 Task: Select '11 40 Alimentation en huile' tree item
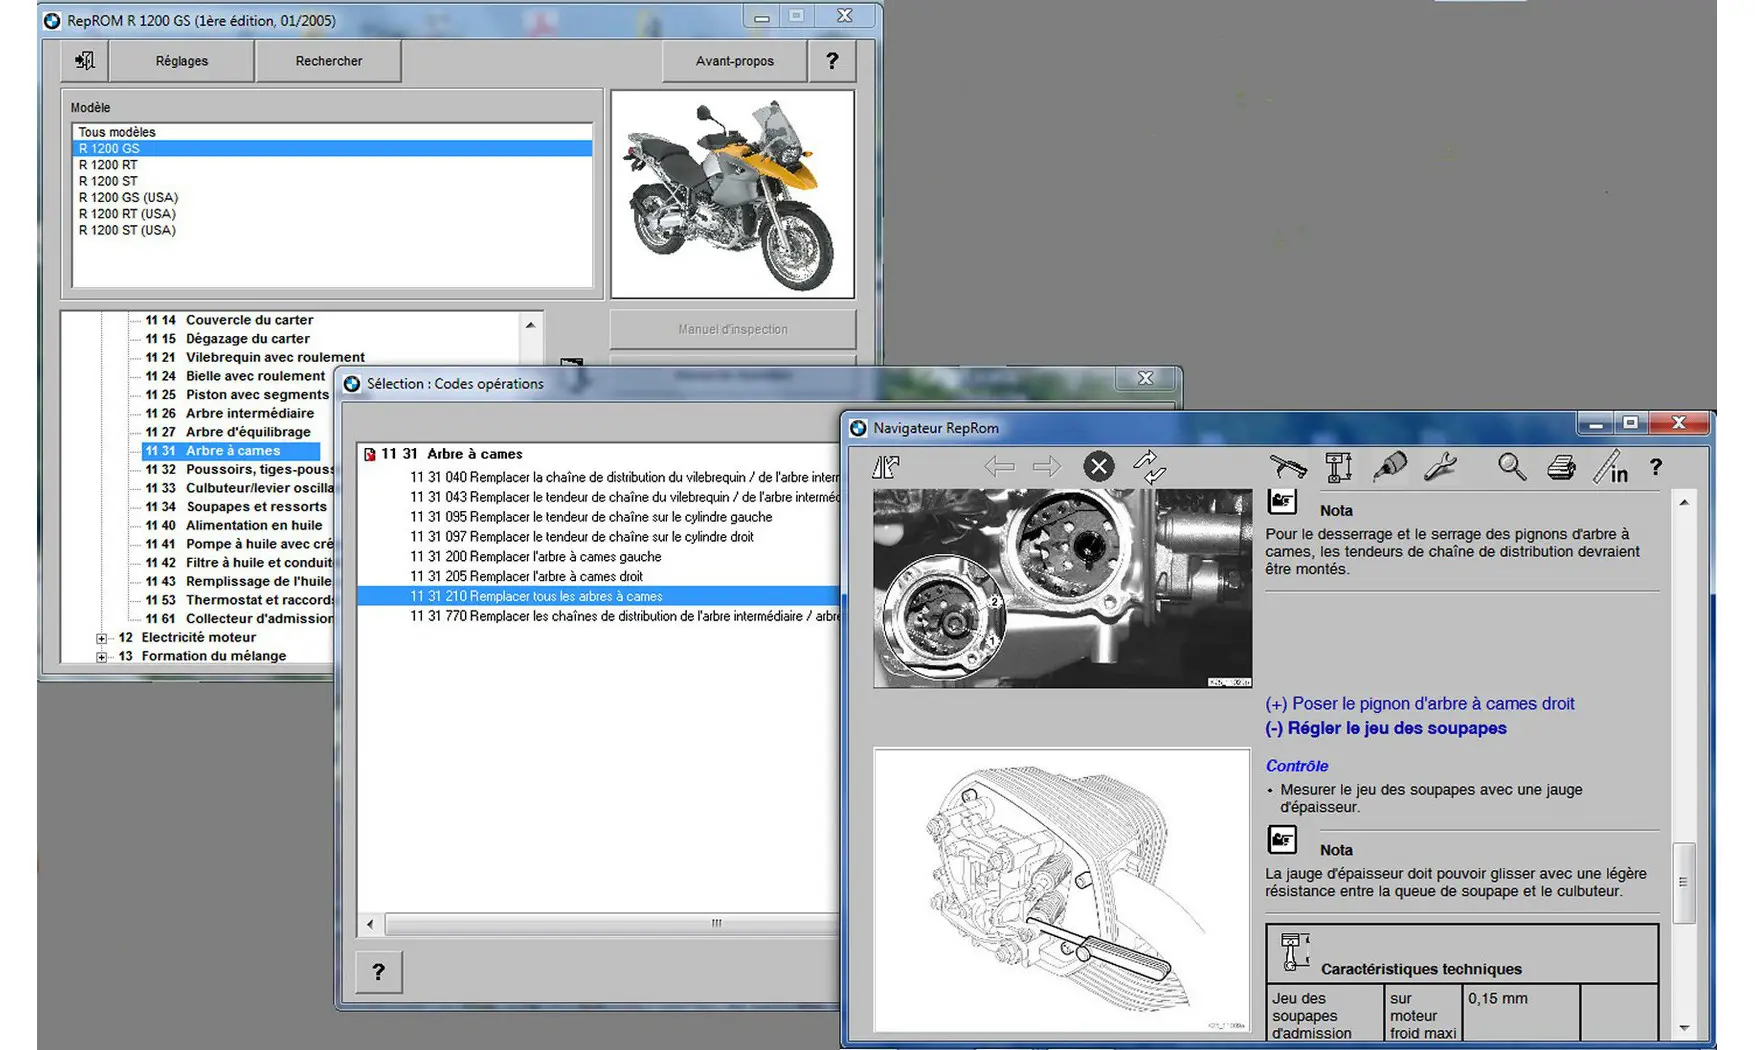(x=234, y=526)
